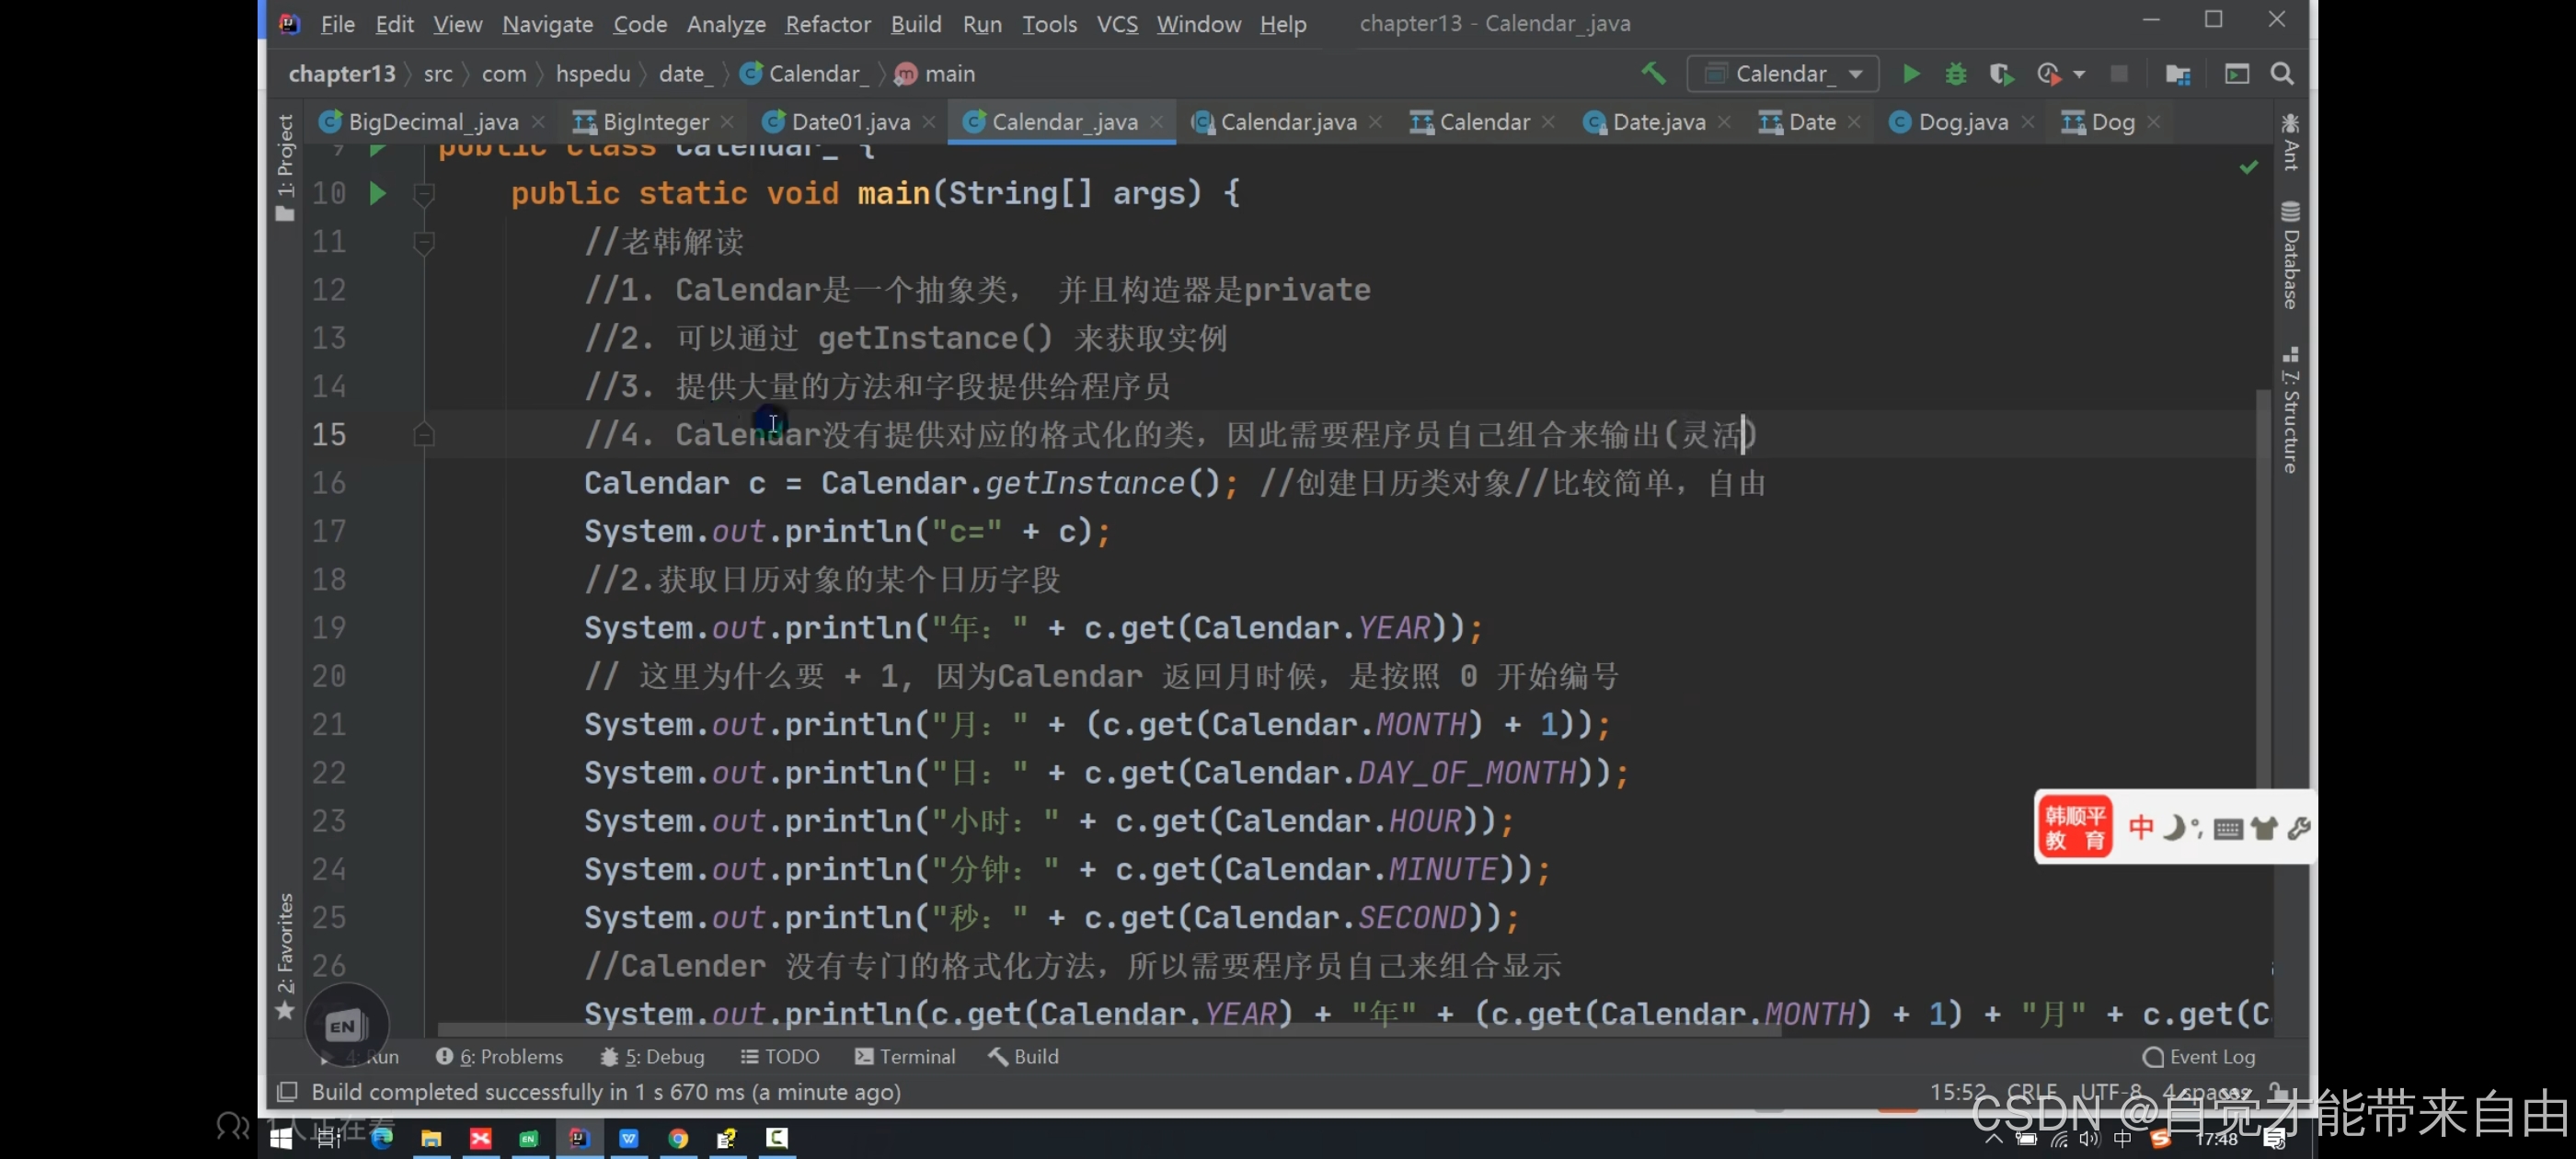Image resolution: width=2576 pixels, height=1159 pixels.
Task: Click the Debug bug icon
Action: pos(1955,74)
